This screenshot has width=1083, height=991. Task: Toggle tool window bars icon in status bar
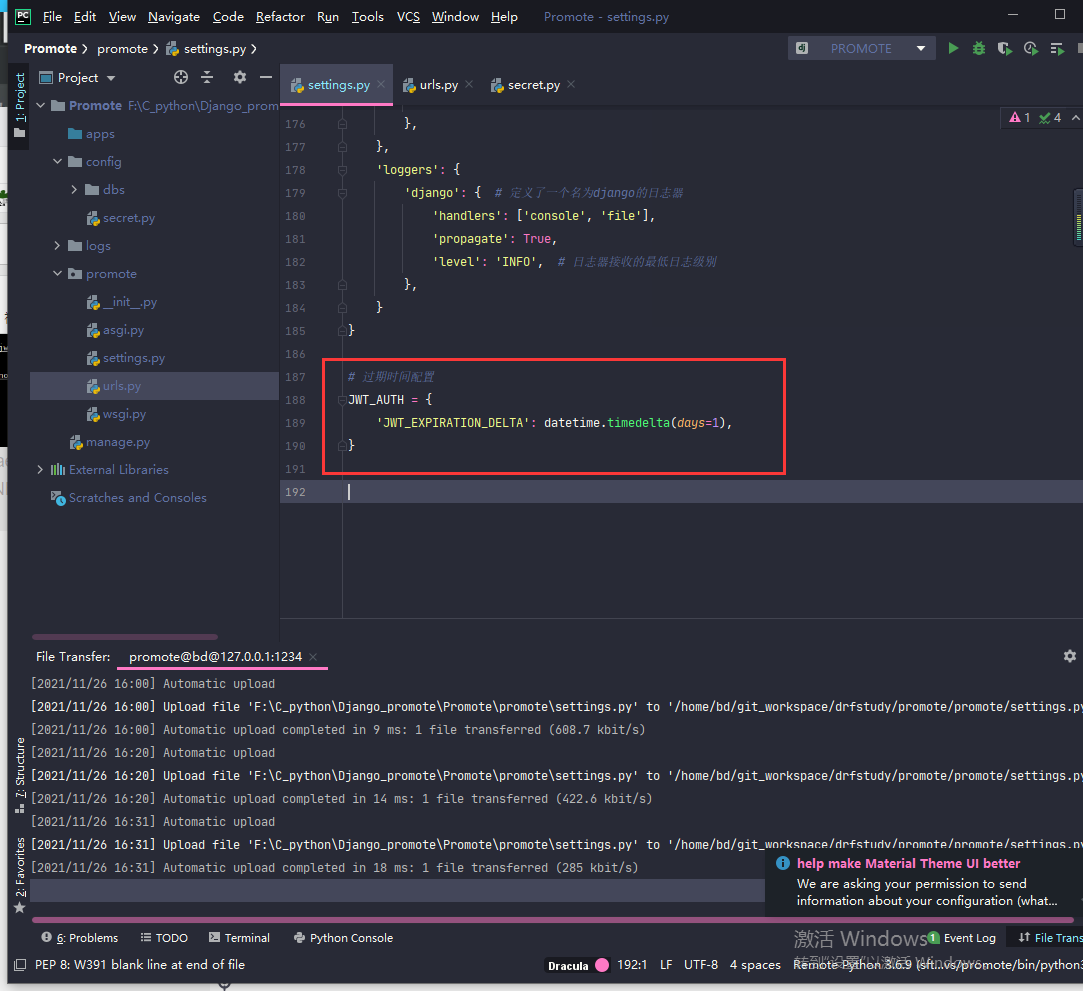point(20,965)
